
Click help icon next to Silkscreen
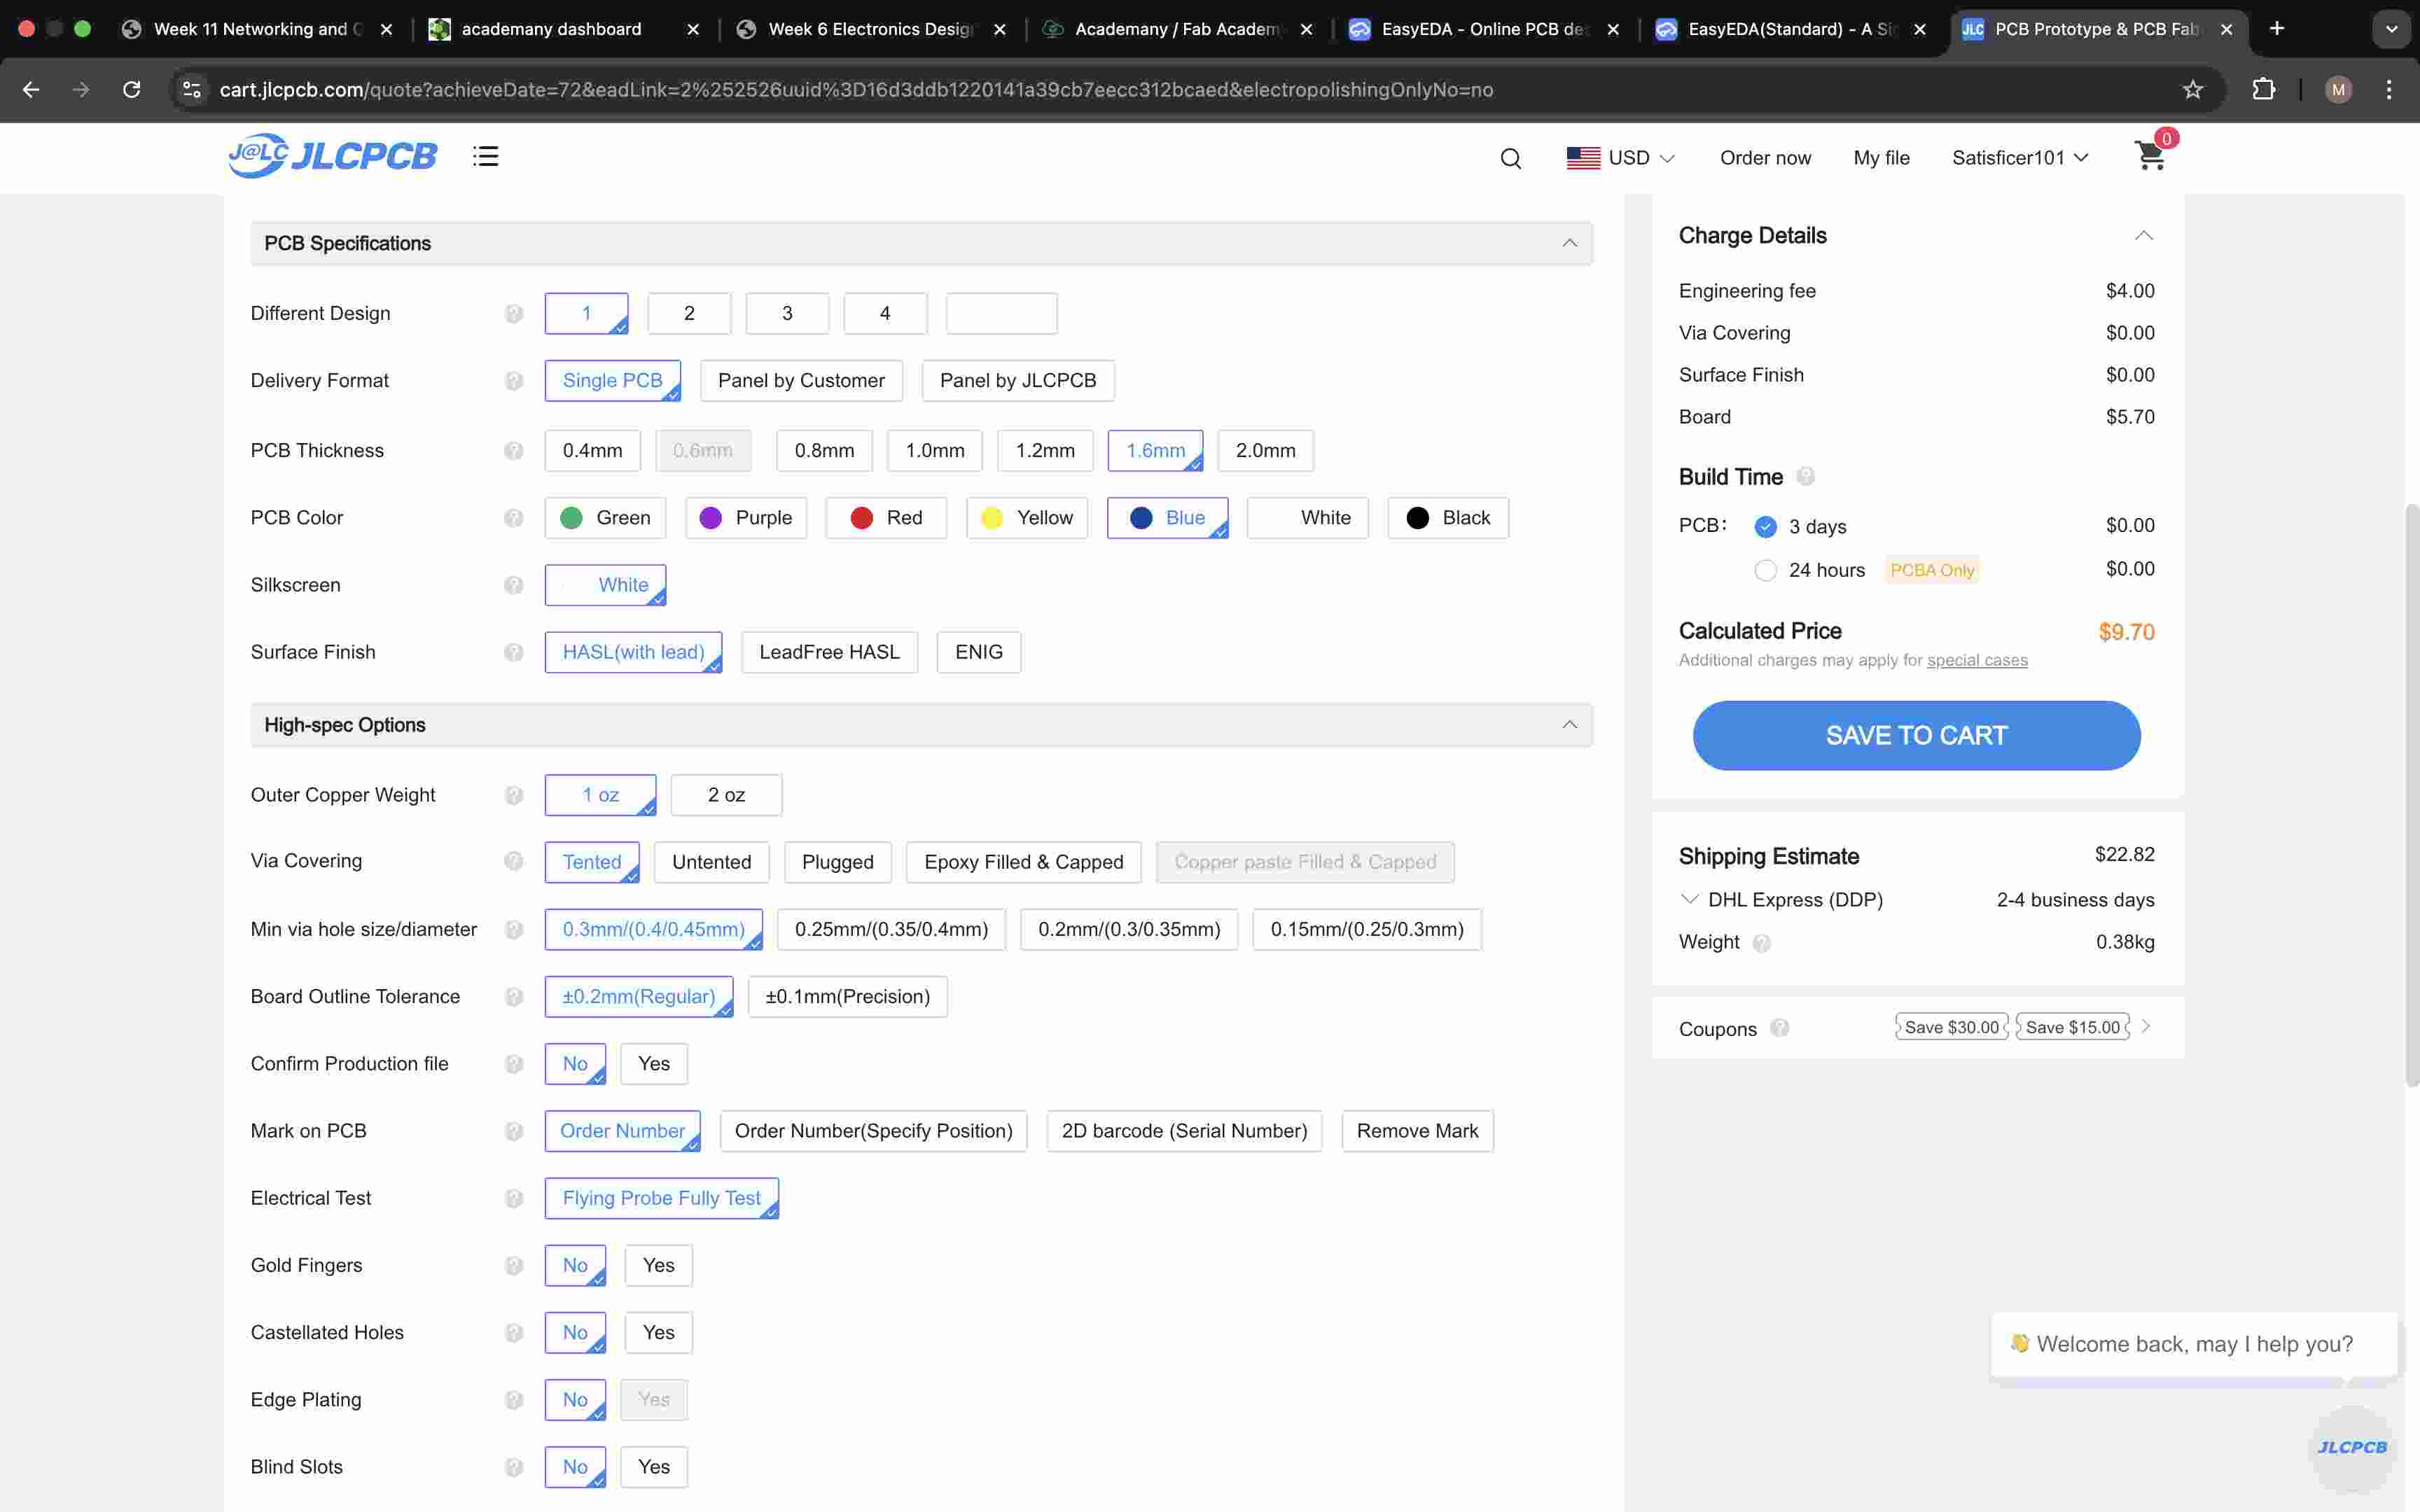pos(514,585)
